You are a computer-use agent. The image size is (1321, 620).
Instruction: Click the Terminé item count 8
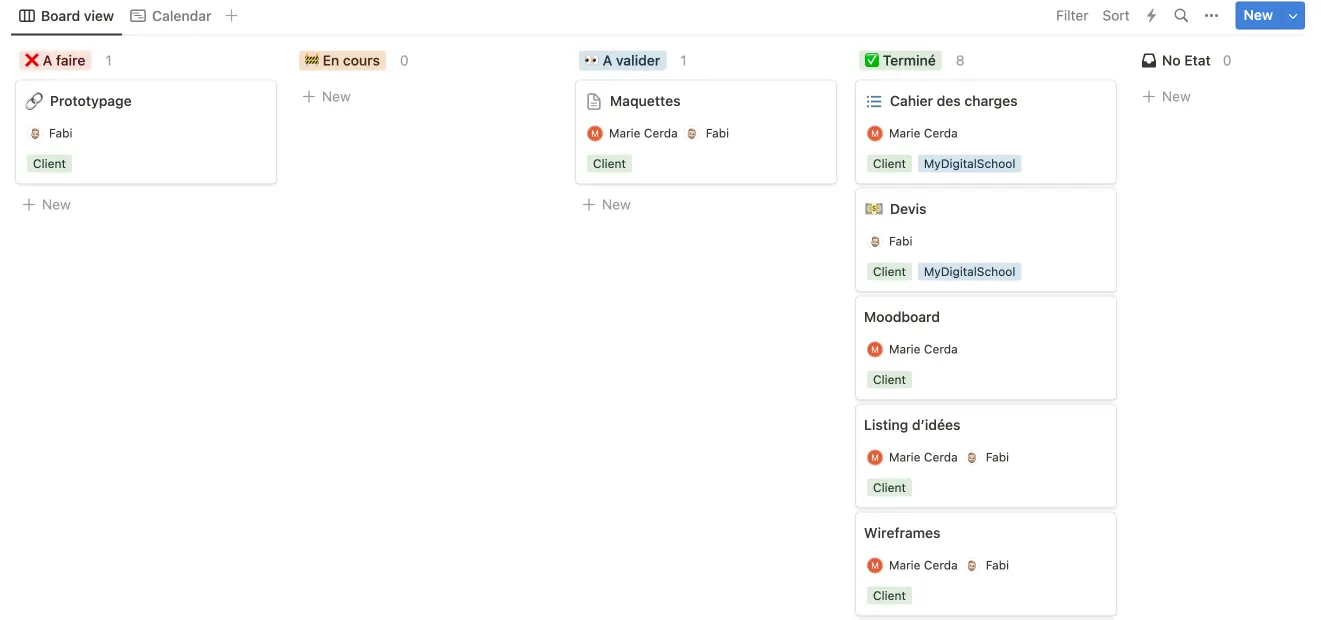point(960,61)
